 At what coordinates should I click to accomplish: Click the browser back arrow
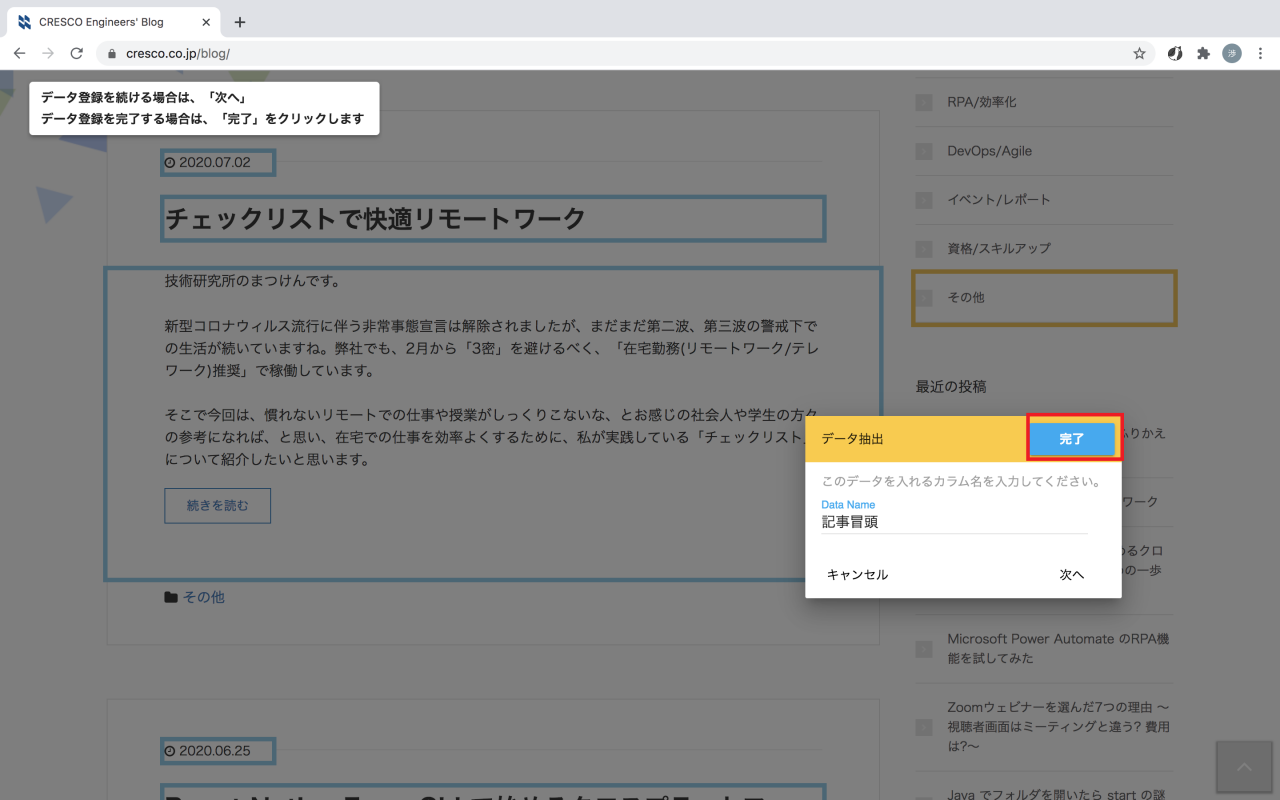point(19,53)
